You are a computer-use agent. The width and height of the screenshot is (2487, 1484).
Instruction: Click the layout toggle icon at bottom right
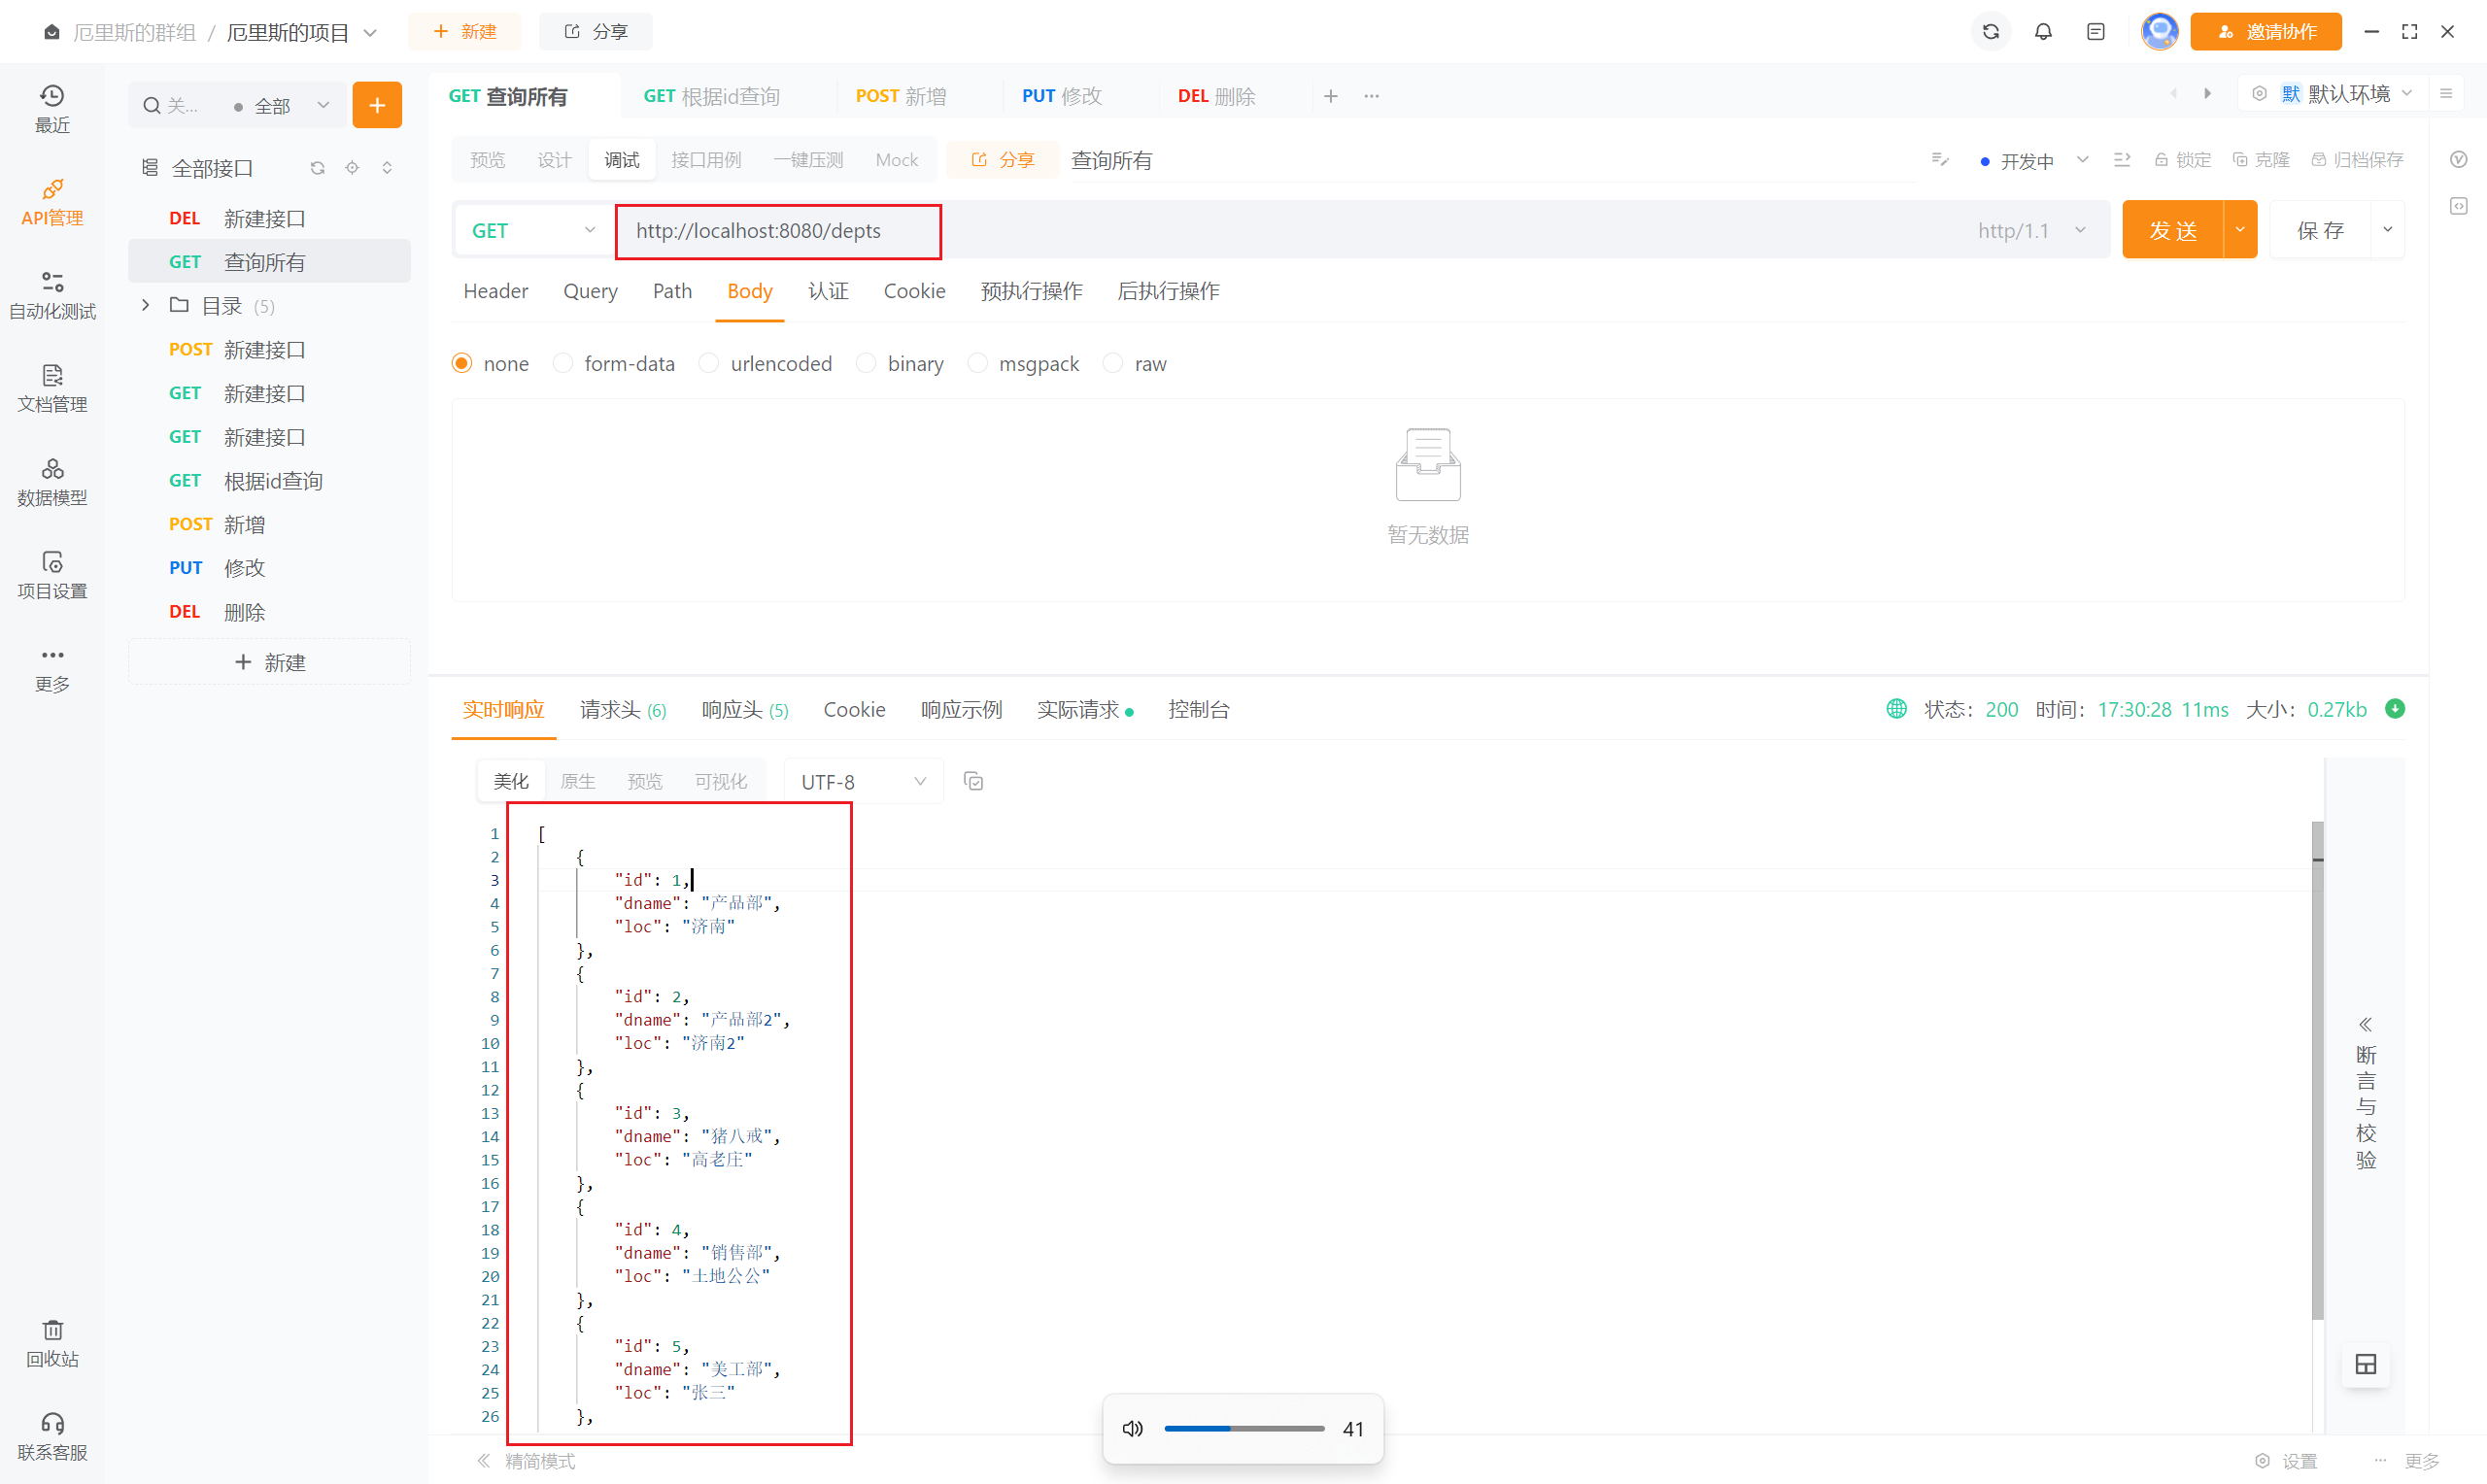(2365, 1364)
